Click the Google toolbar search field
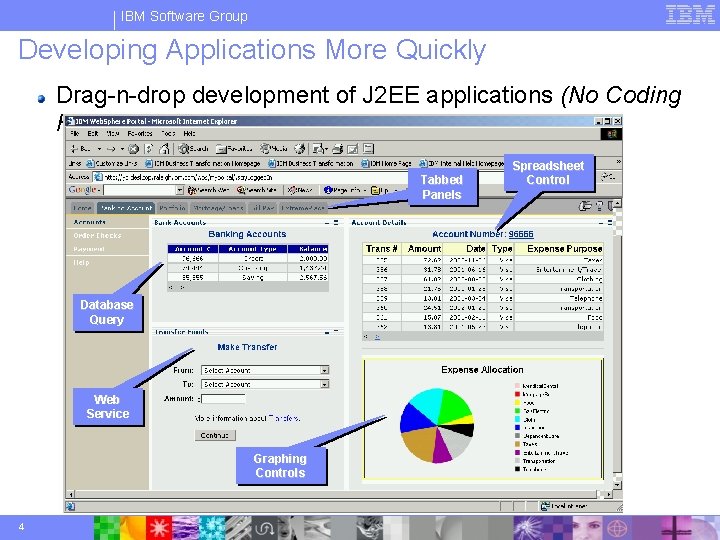 [140, 190]
